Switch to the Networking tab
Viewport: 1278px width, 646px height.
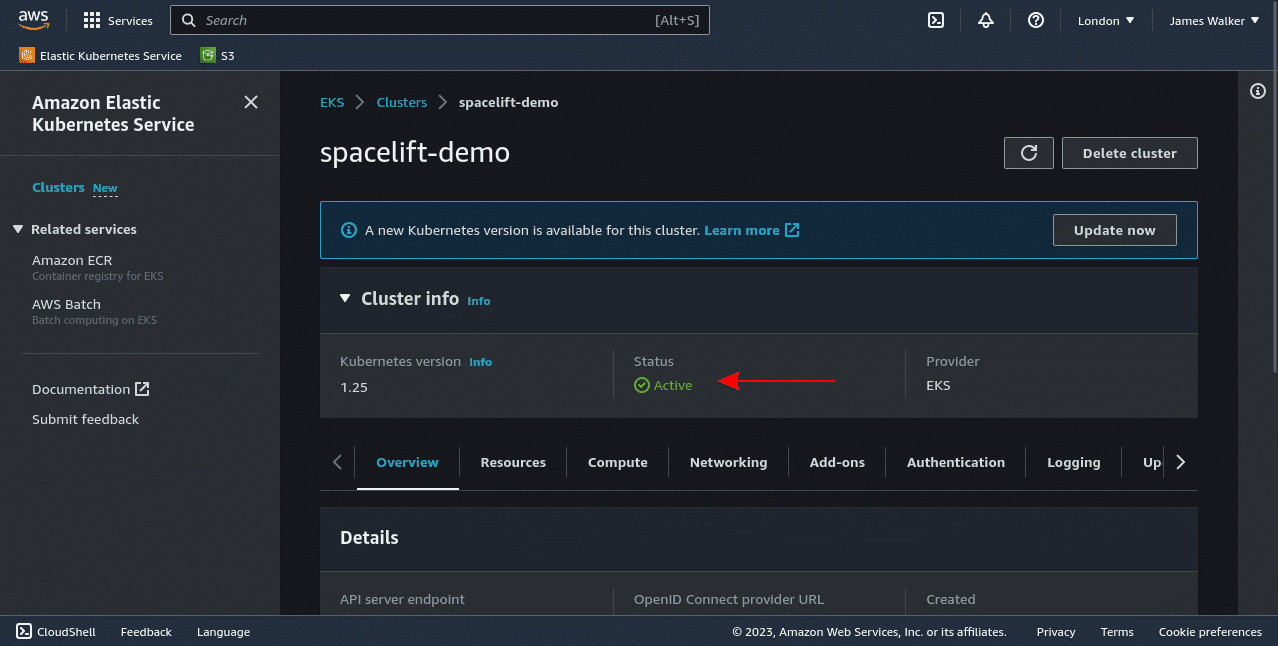click(x=728, y=462)
